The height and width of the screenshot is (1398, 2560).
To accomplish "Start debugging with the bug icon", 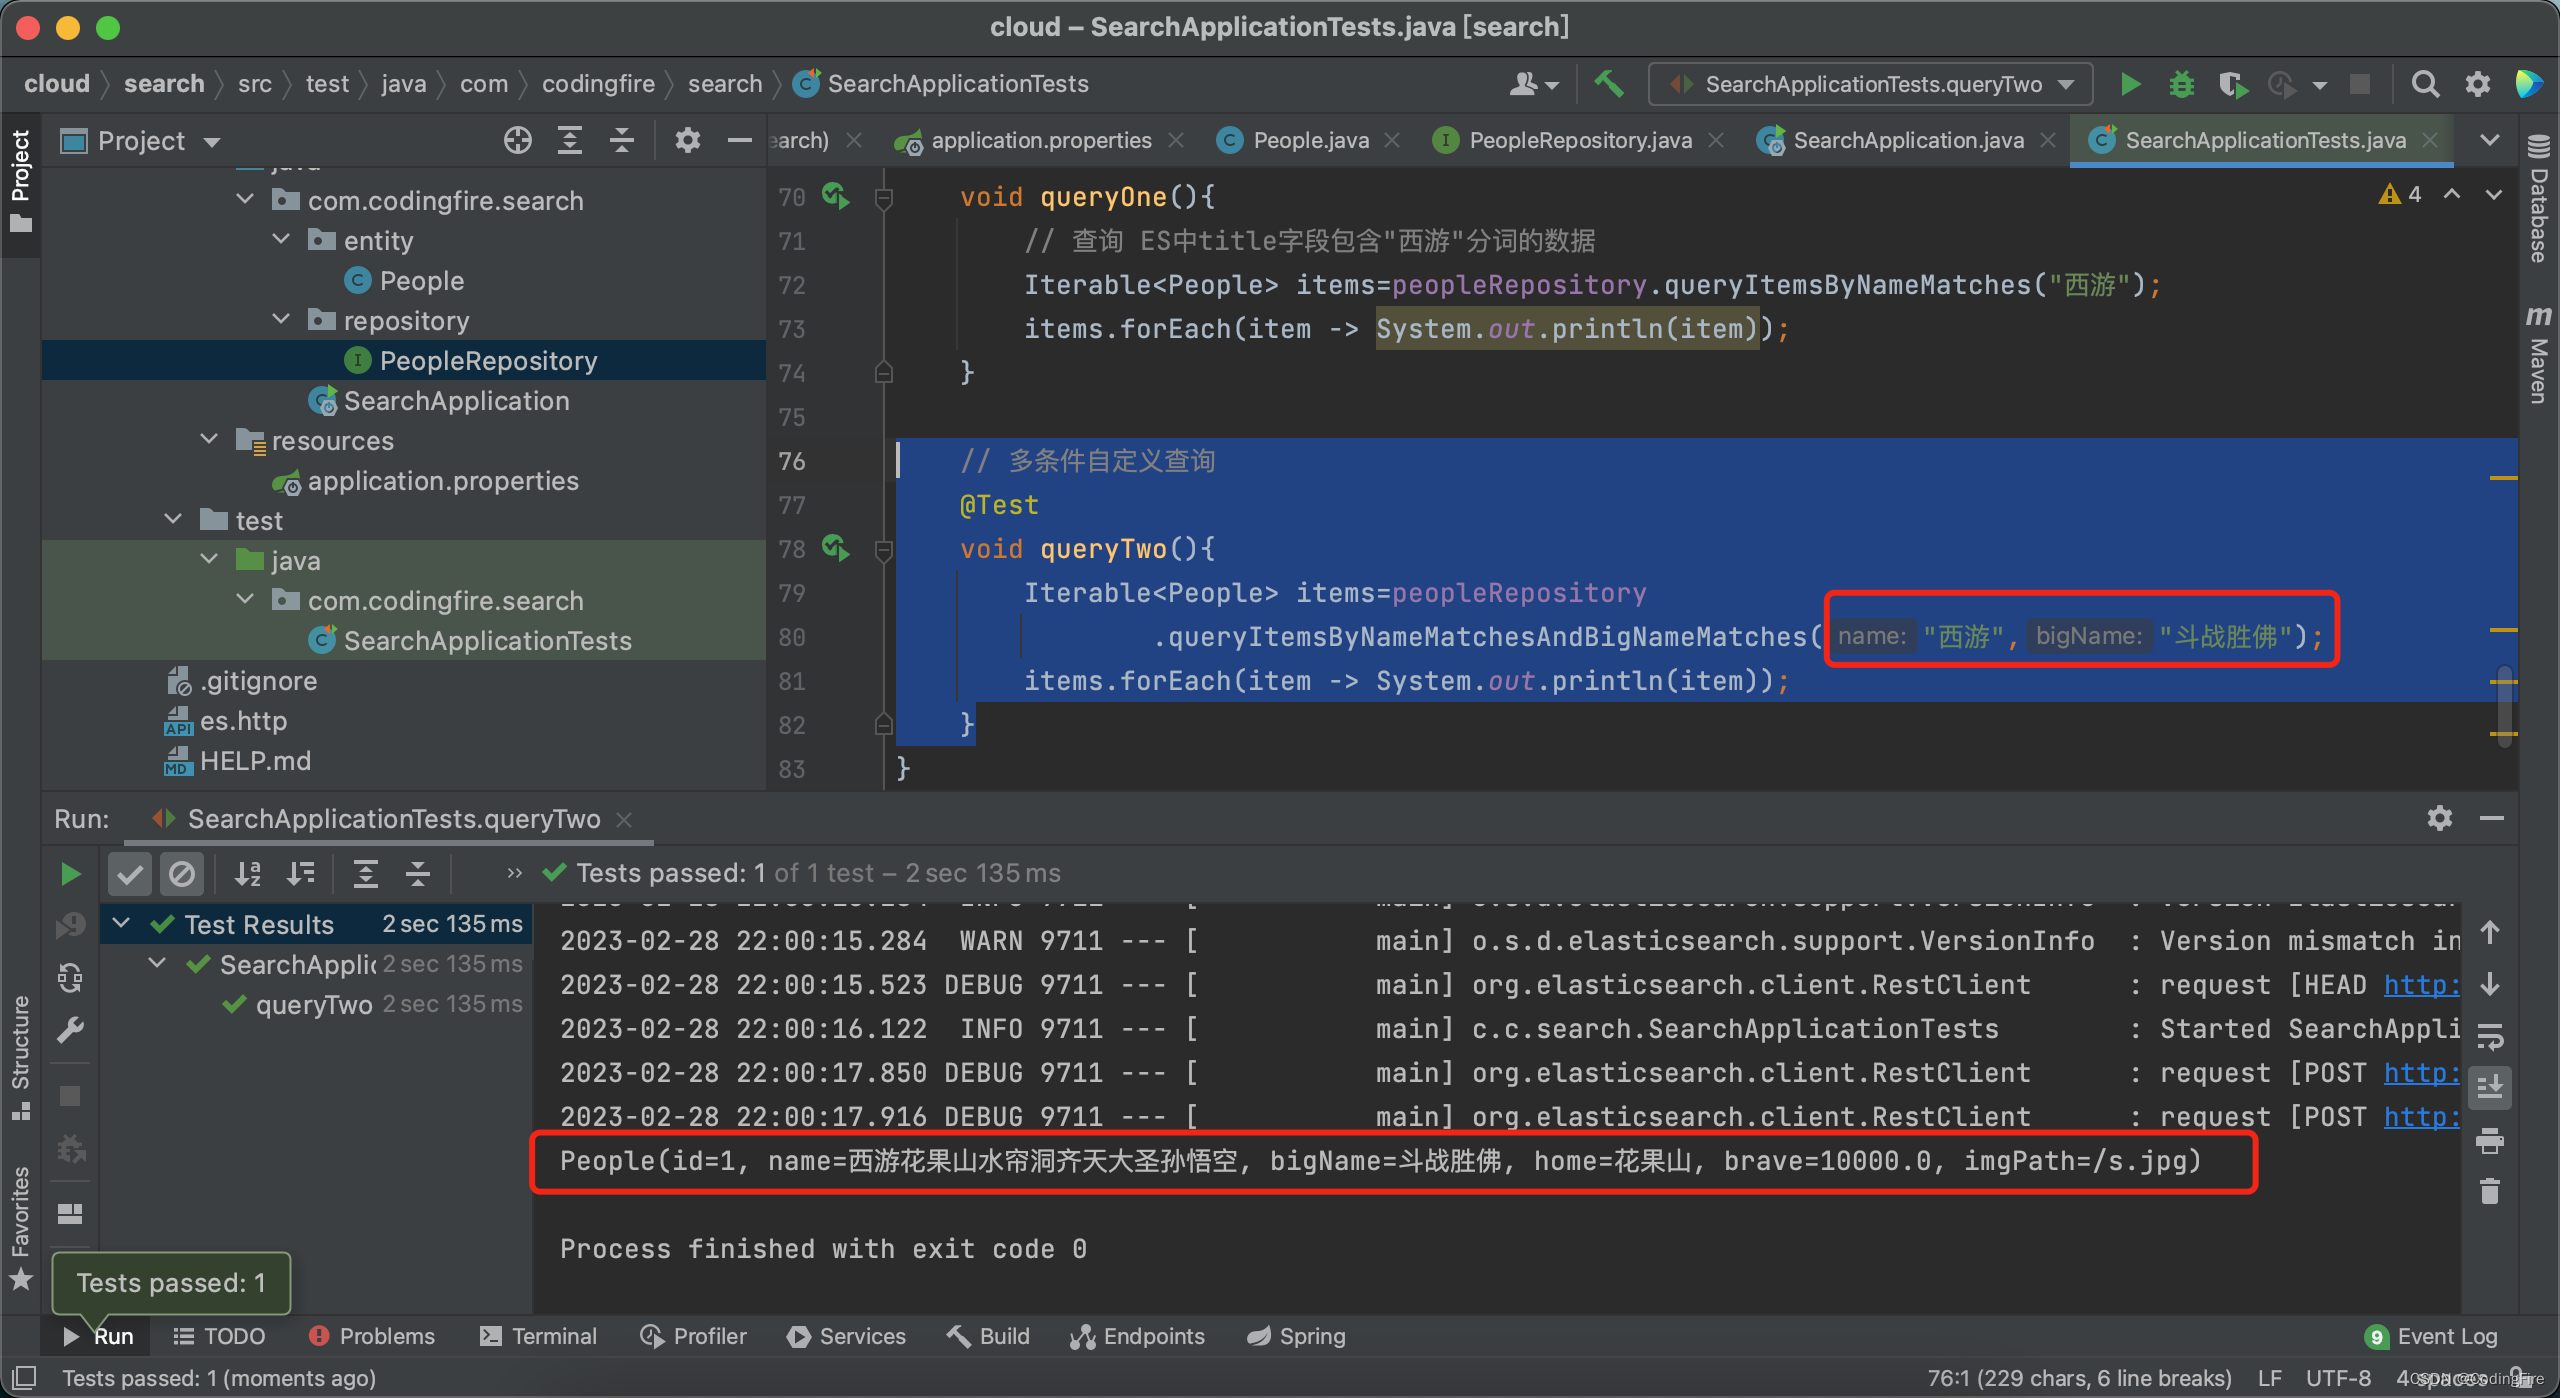I will pos(2182,85).
